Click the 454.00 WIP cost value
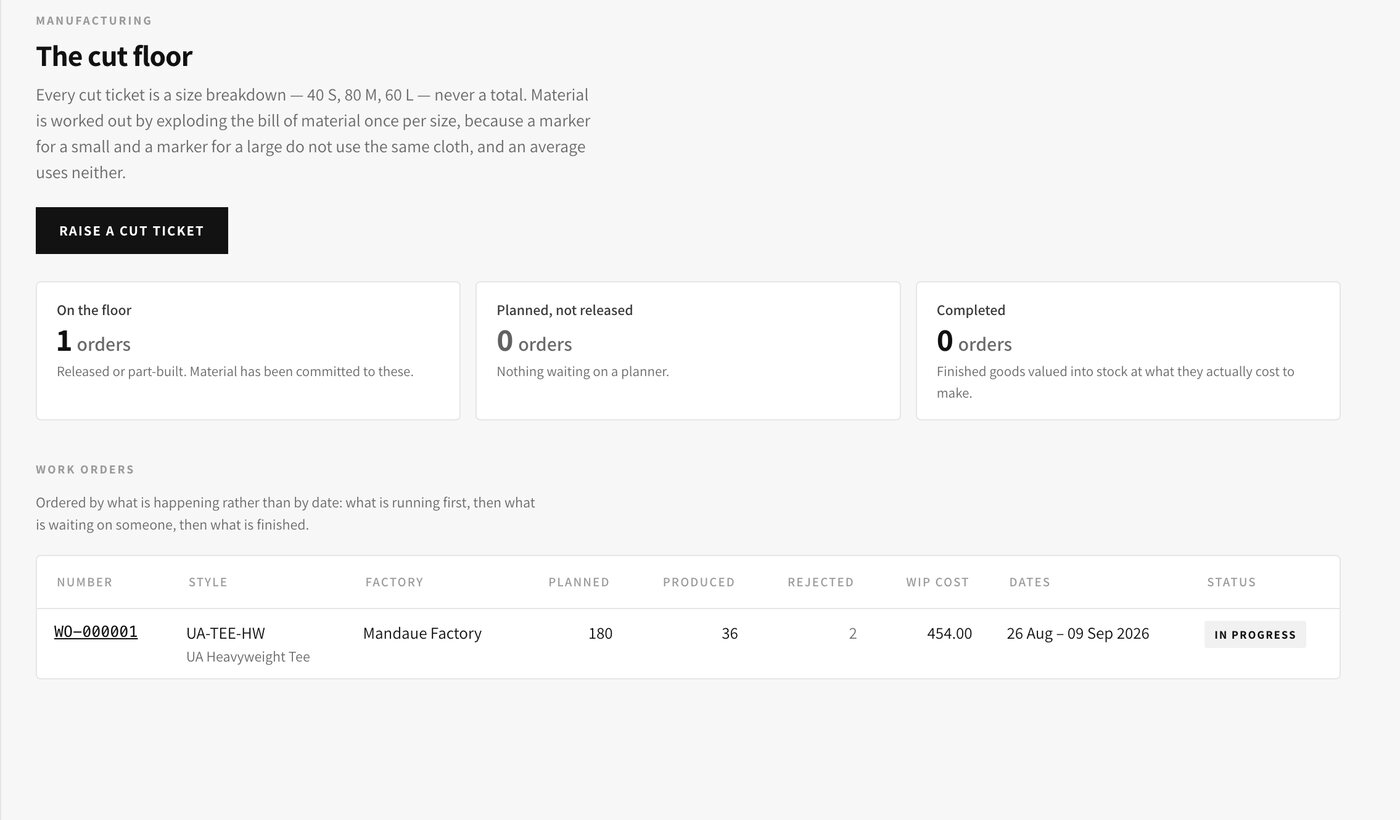The width and height of the screenshot is (1400, 820). pyautogui.click(x=949, y=633)
